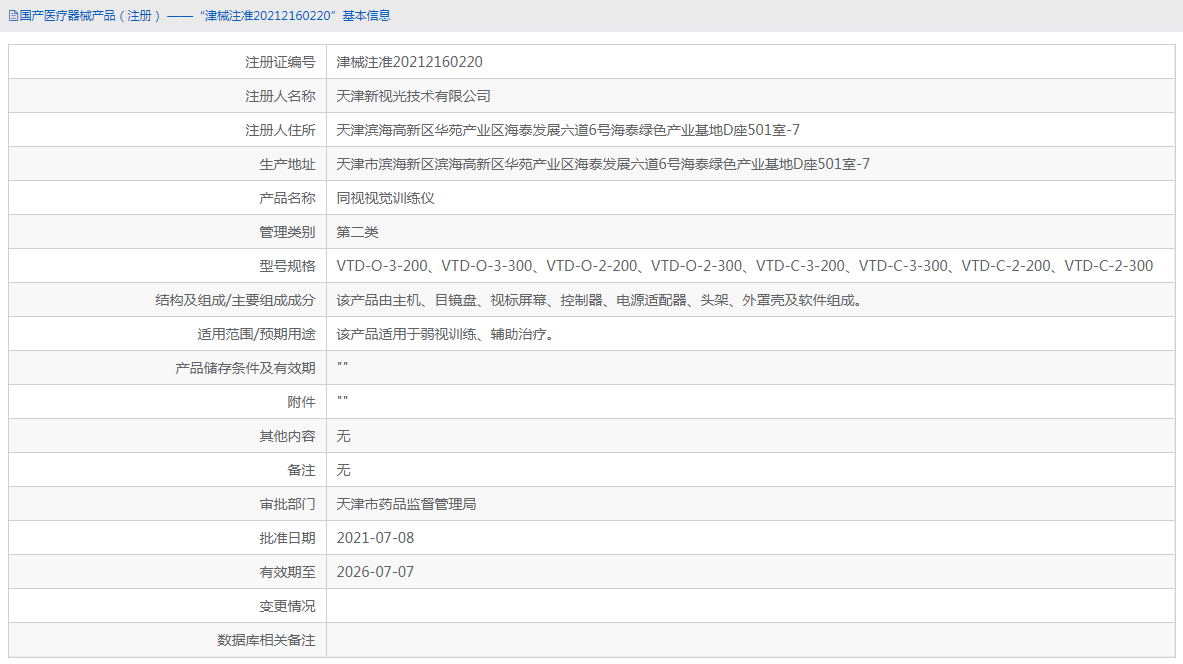The height and width of the screenshot is (664, 1183).
Task: Select the registration number 津械注准20212160220 value
Action: pos(408,61)
